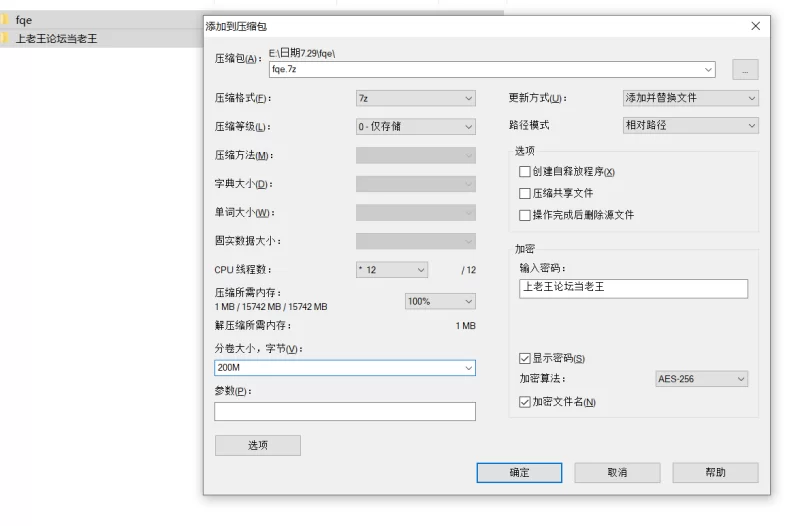Open the 100% memory usage dropdown
800x526 pixels.
pyautogui.click(x=440, y=302)
